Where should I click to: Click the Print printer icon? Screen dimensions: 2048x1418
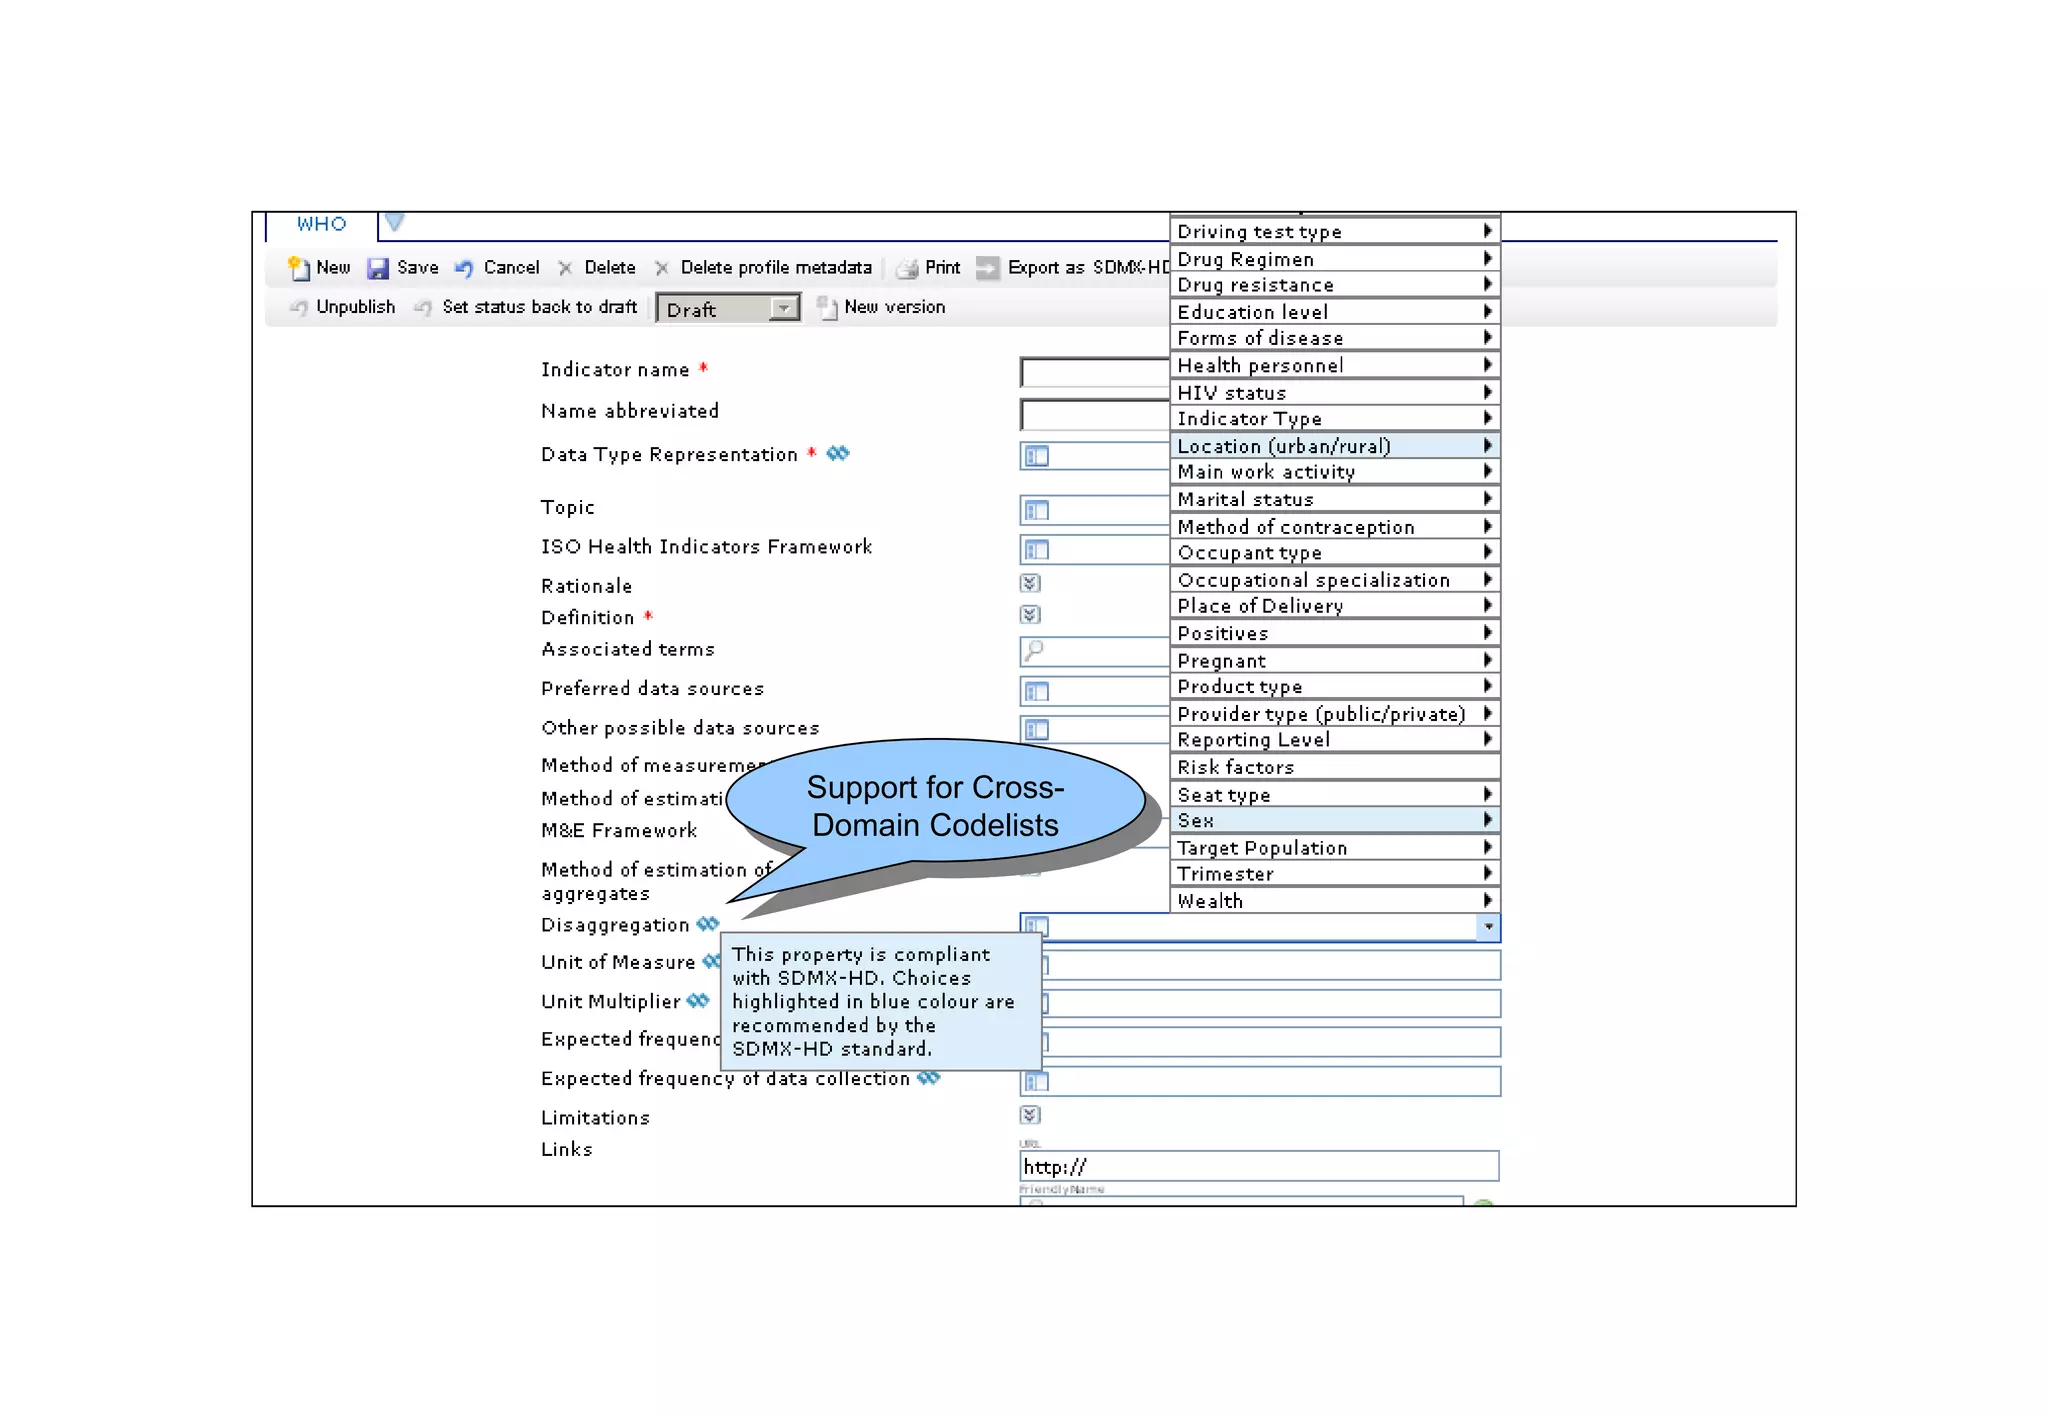[907, 268]
